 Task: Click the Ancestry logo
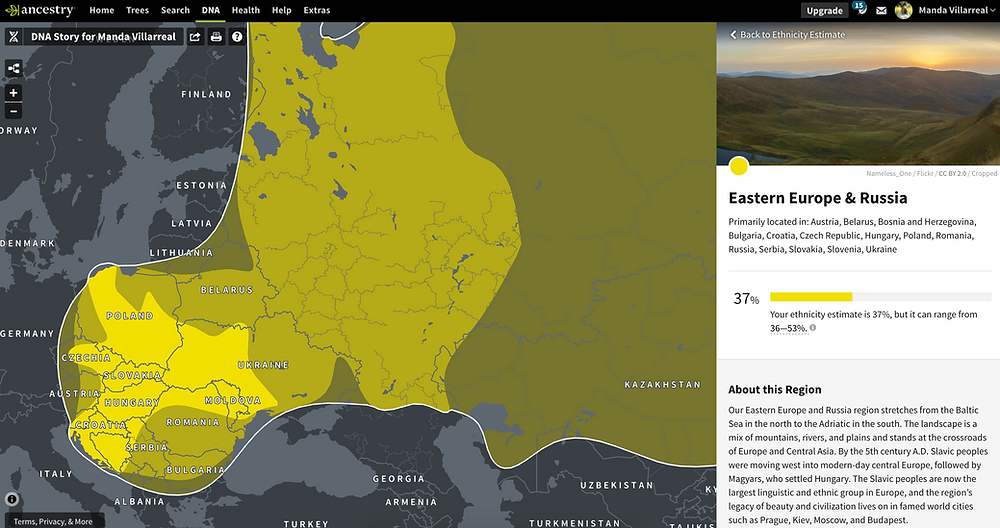point(40,10)
